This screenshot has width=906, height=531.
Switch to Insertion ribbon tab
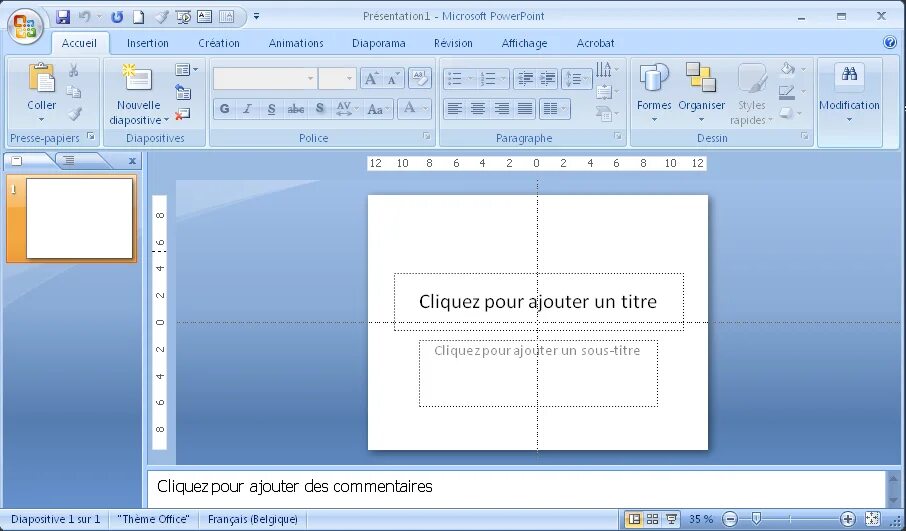148,43
